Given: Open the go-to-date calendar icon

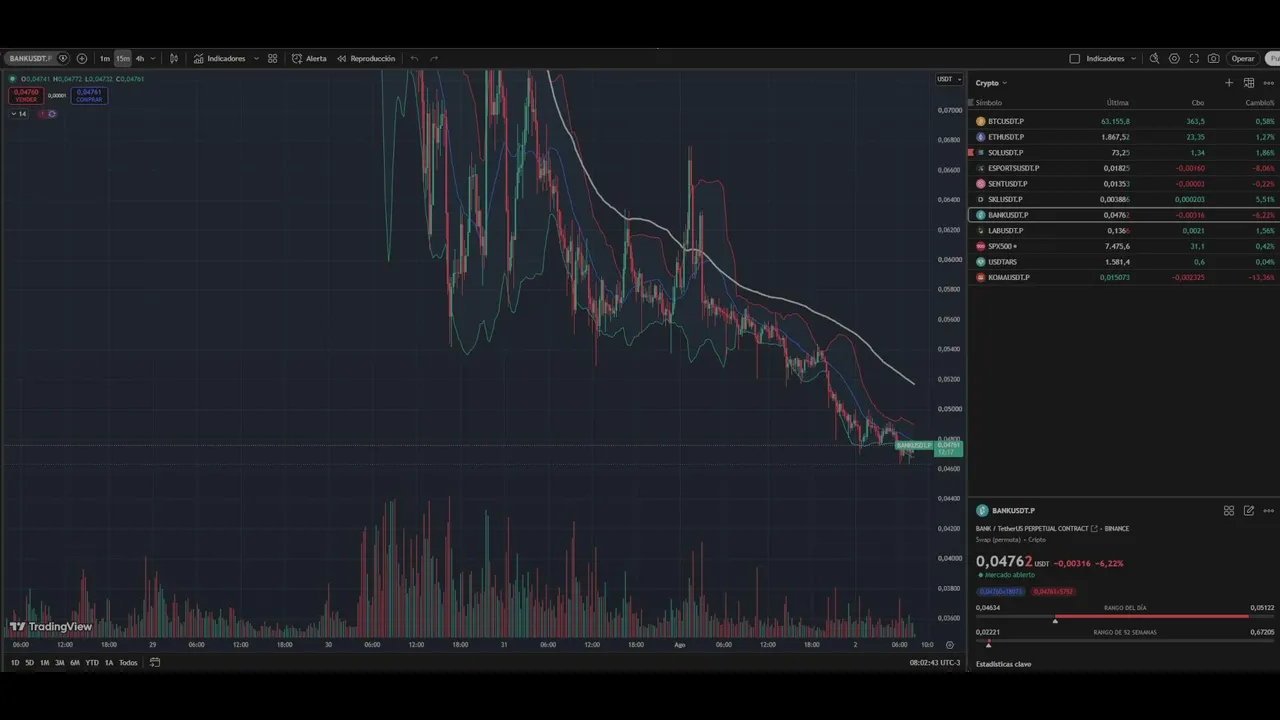Looking at the screenshot, I should [x=155, y=663].
